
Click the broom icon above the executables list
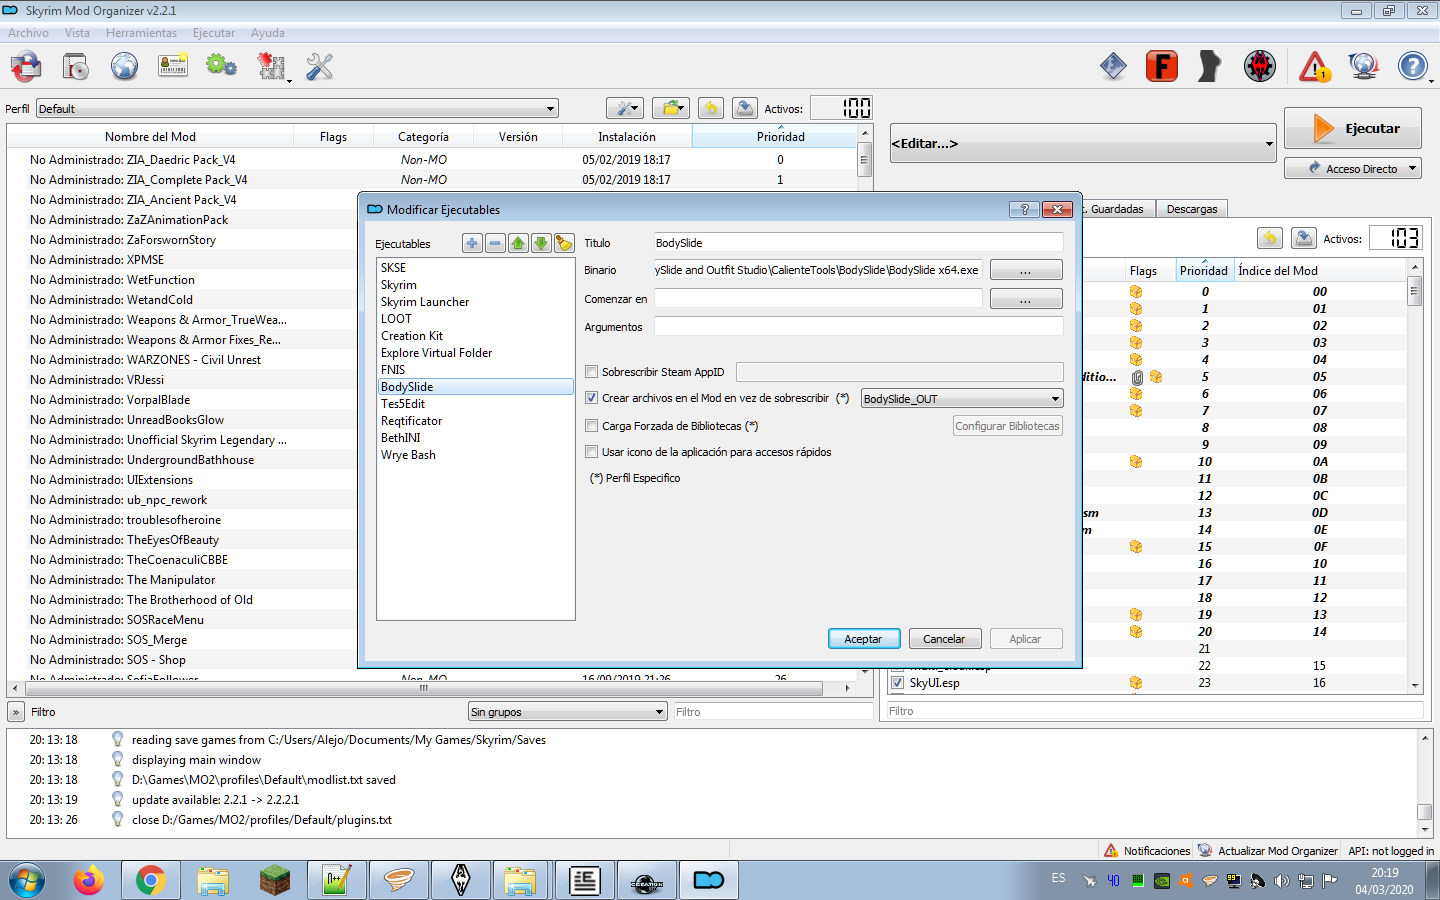(564, 243)
